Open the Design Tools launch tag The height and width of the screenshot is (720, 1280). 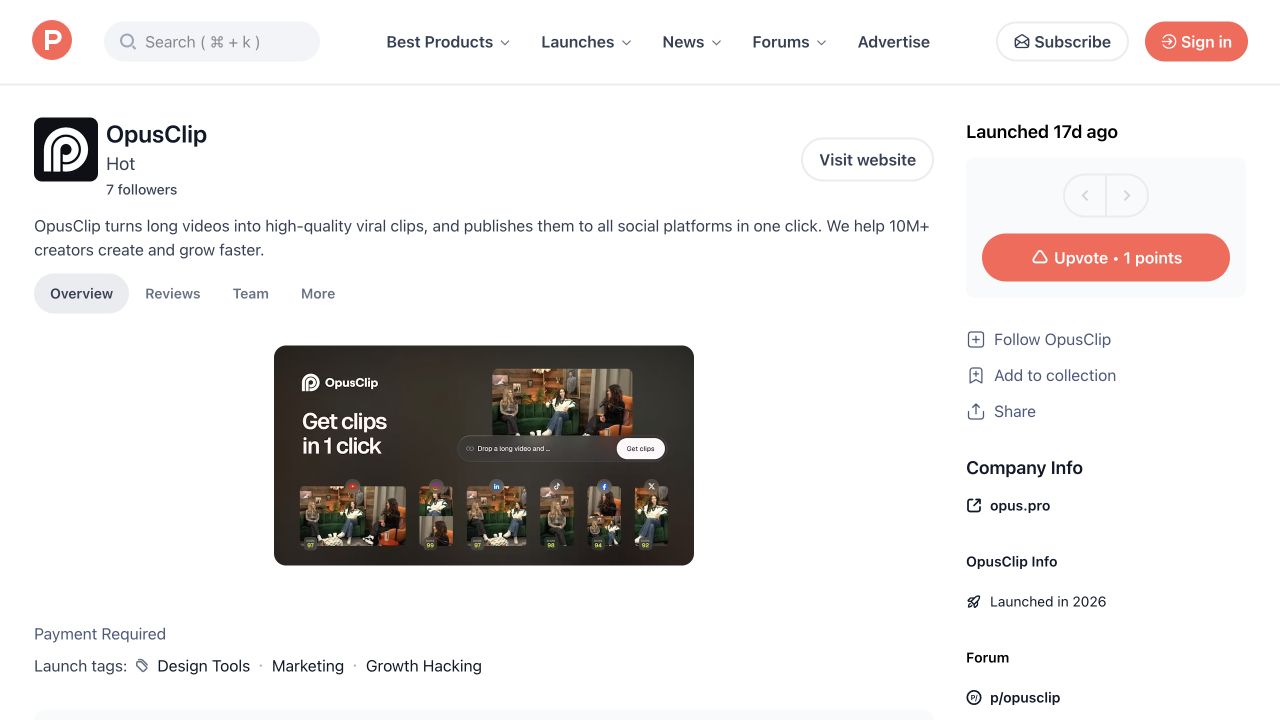point(204,666)
